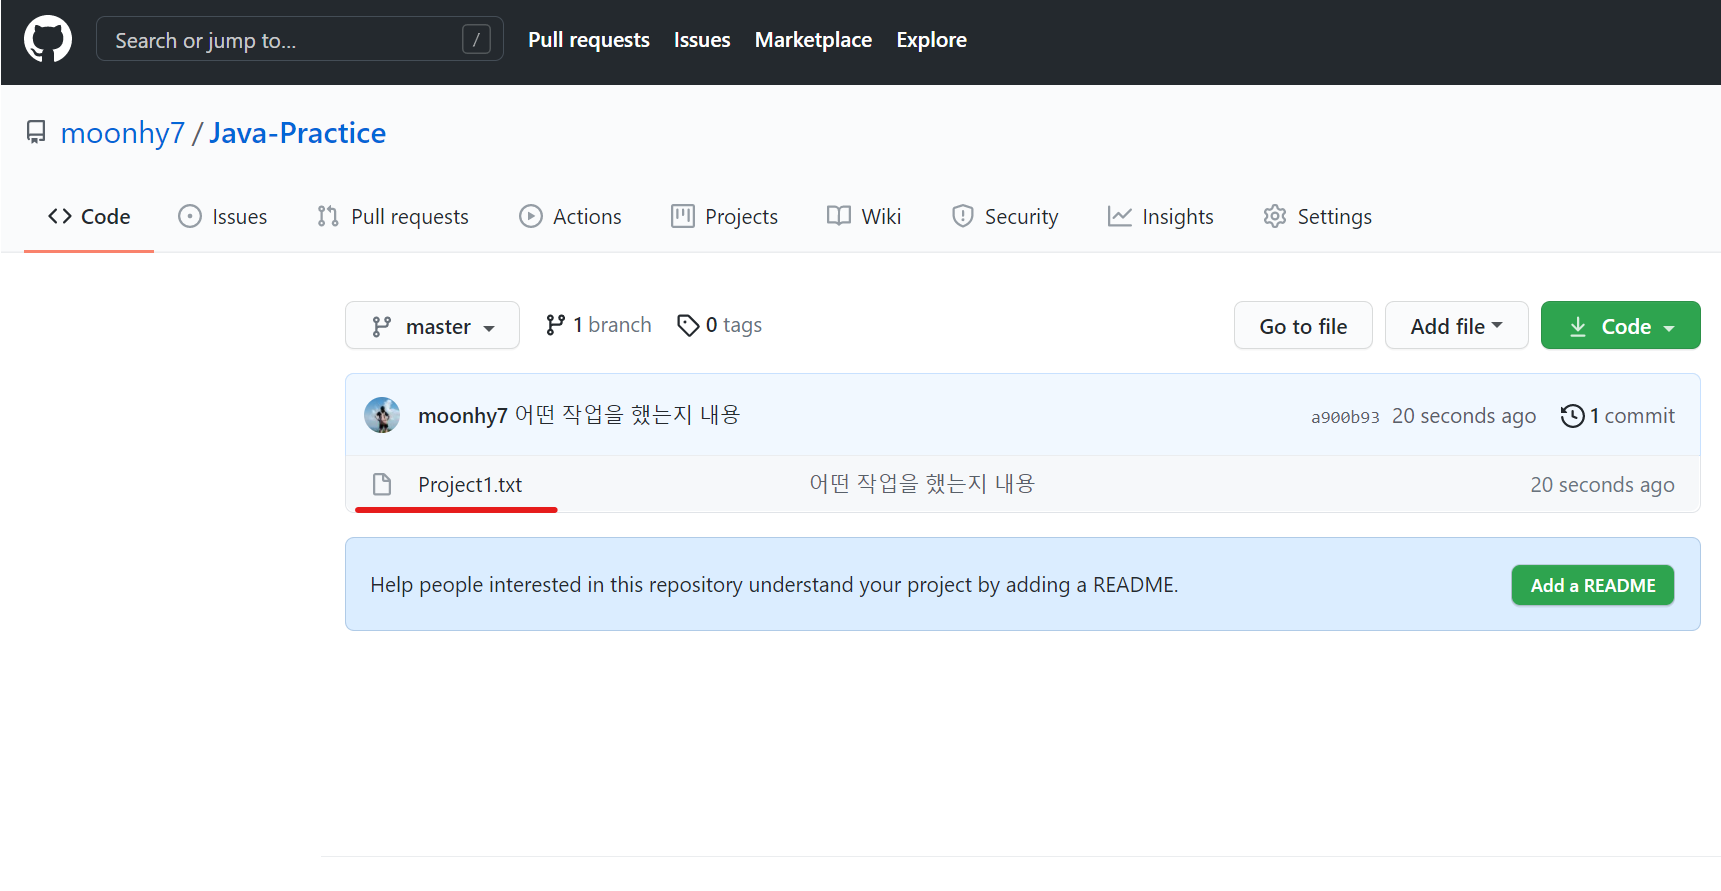Click the tag icon next to 0 tags
This screenshot has width=1721, height=891.
pos(688,325)
